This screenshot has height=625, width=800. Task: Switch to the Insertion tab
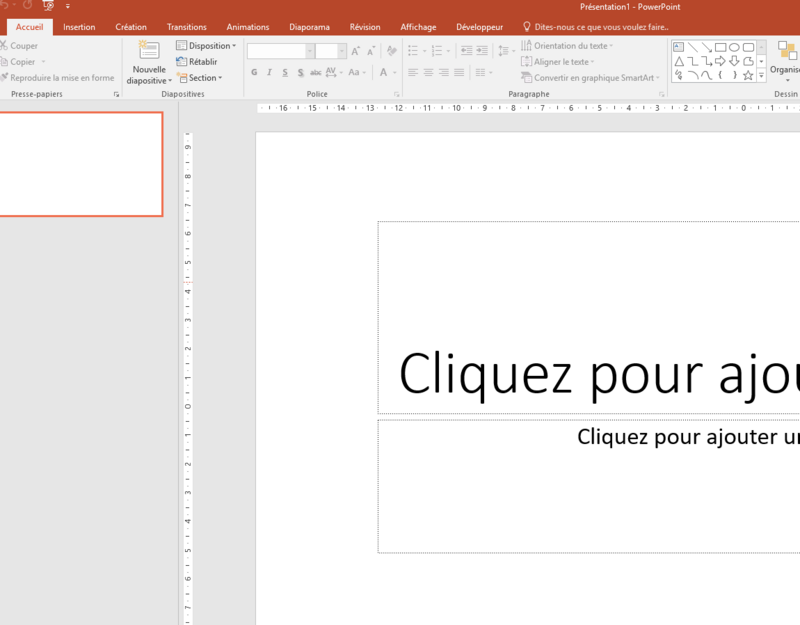point(79,27)
